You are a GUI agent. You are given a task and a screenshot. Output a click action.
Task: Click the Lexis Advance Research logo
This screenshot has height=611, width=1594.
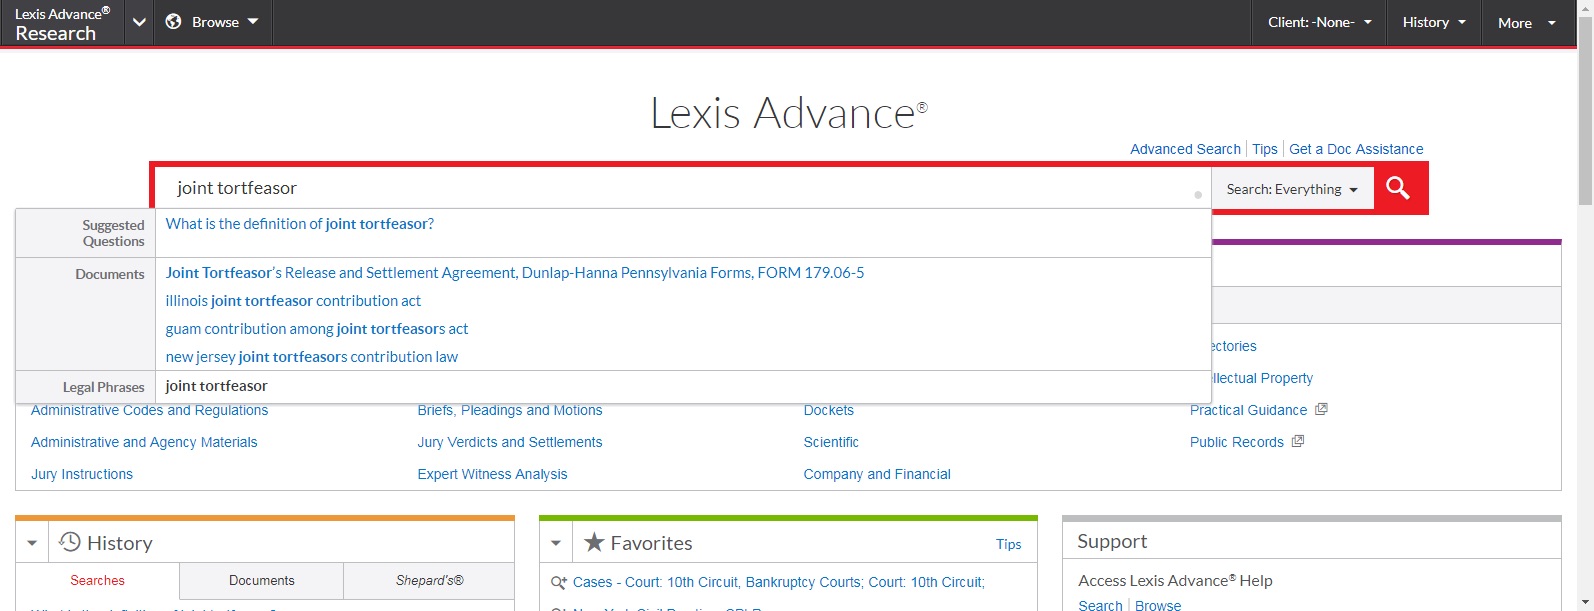[x=62, y=23]
